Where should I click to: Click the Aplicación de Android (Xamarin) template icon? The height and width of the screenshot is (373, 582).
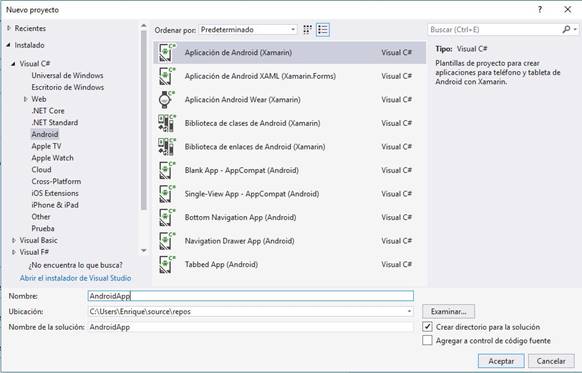[x=167, y=53]
